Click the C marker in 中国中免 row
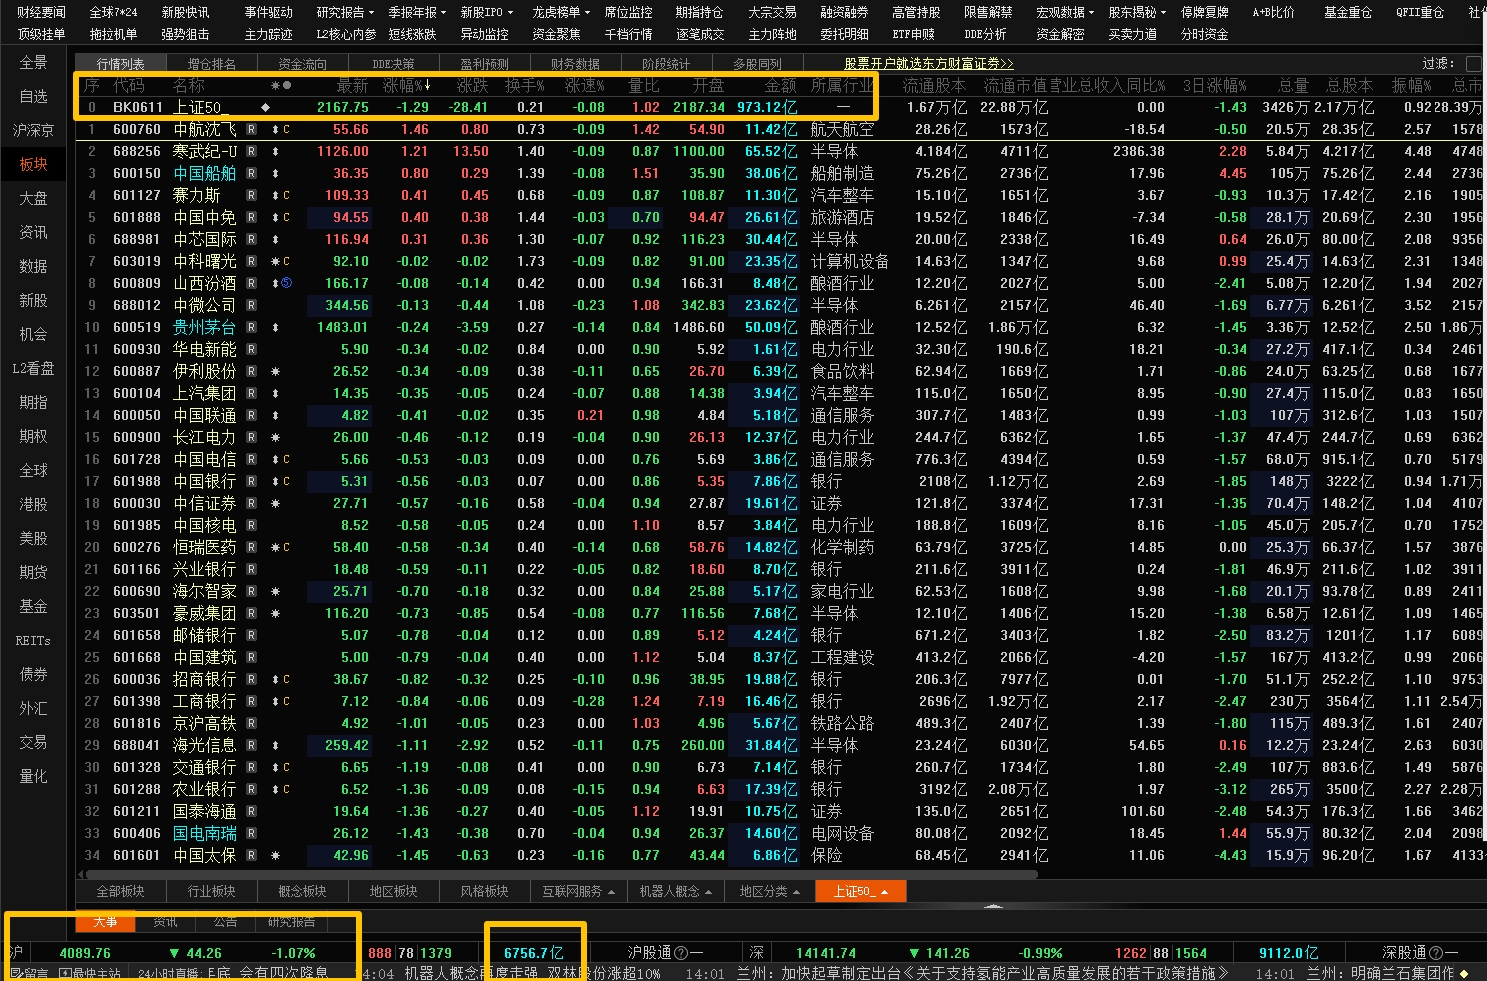The width and height of the screenshot is (1487, 981). click(x=286, y=218)
